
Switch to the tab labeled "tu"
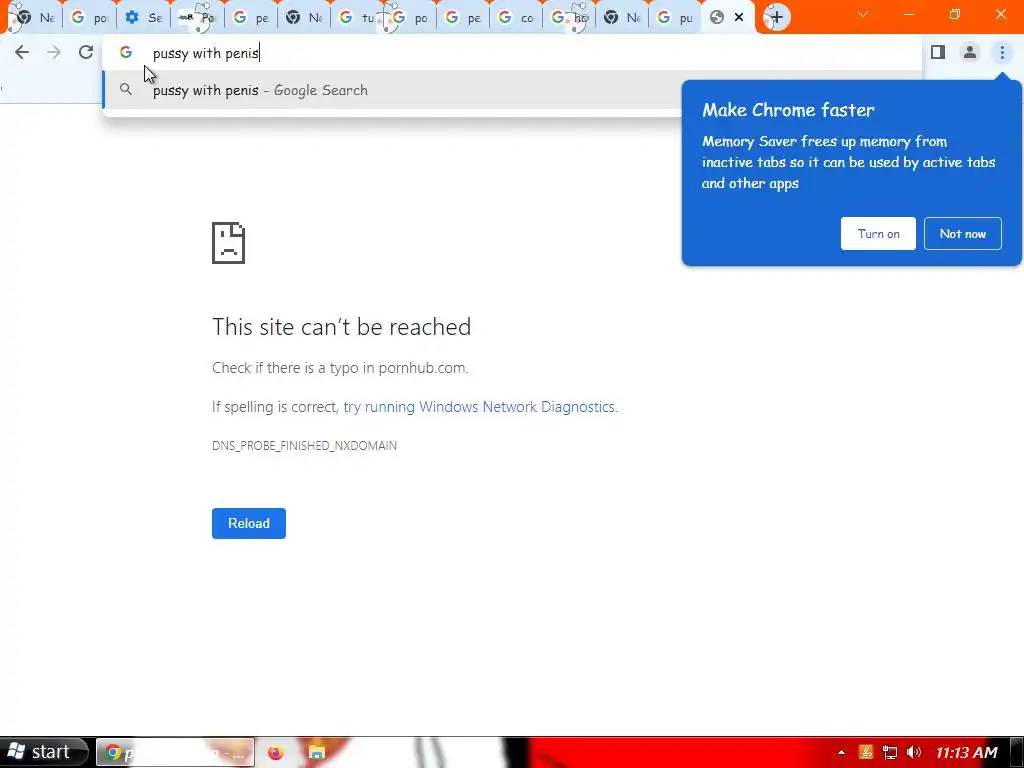point(358,18)
